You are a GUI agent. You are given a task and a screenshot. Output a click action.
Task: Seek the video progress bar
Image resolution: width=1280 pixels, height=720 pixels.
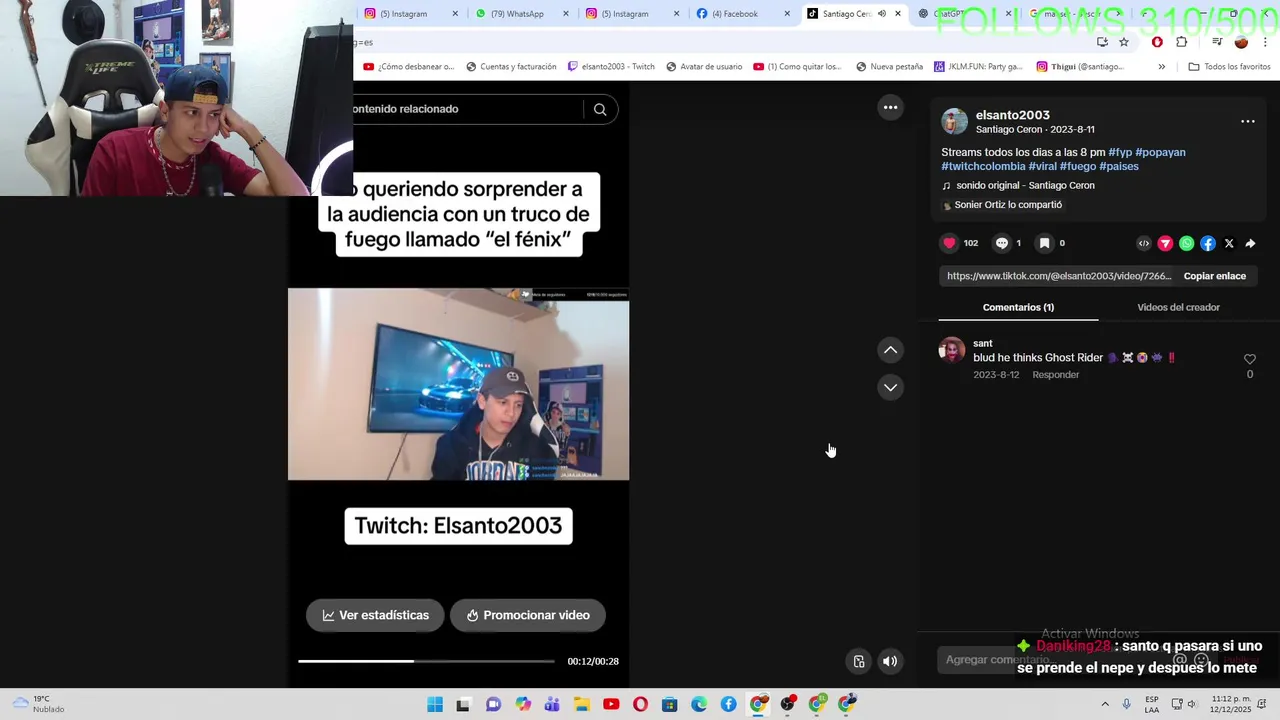pyautogui.click(x=426, y=661)
